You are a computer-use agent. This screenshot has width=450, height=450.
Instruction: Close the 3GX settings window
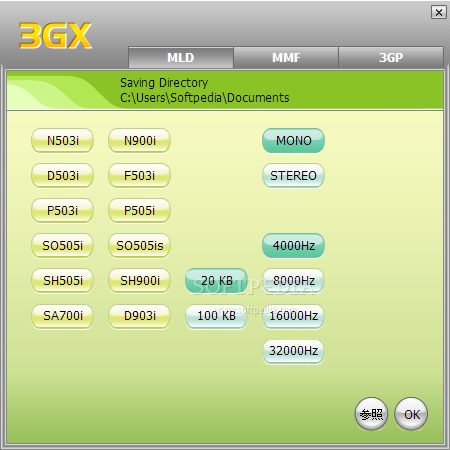[x=439, y=12]
